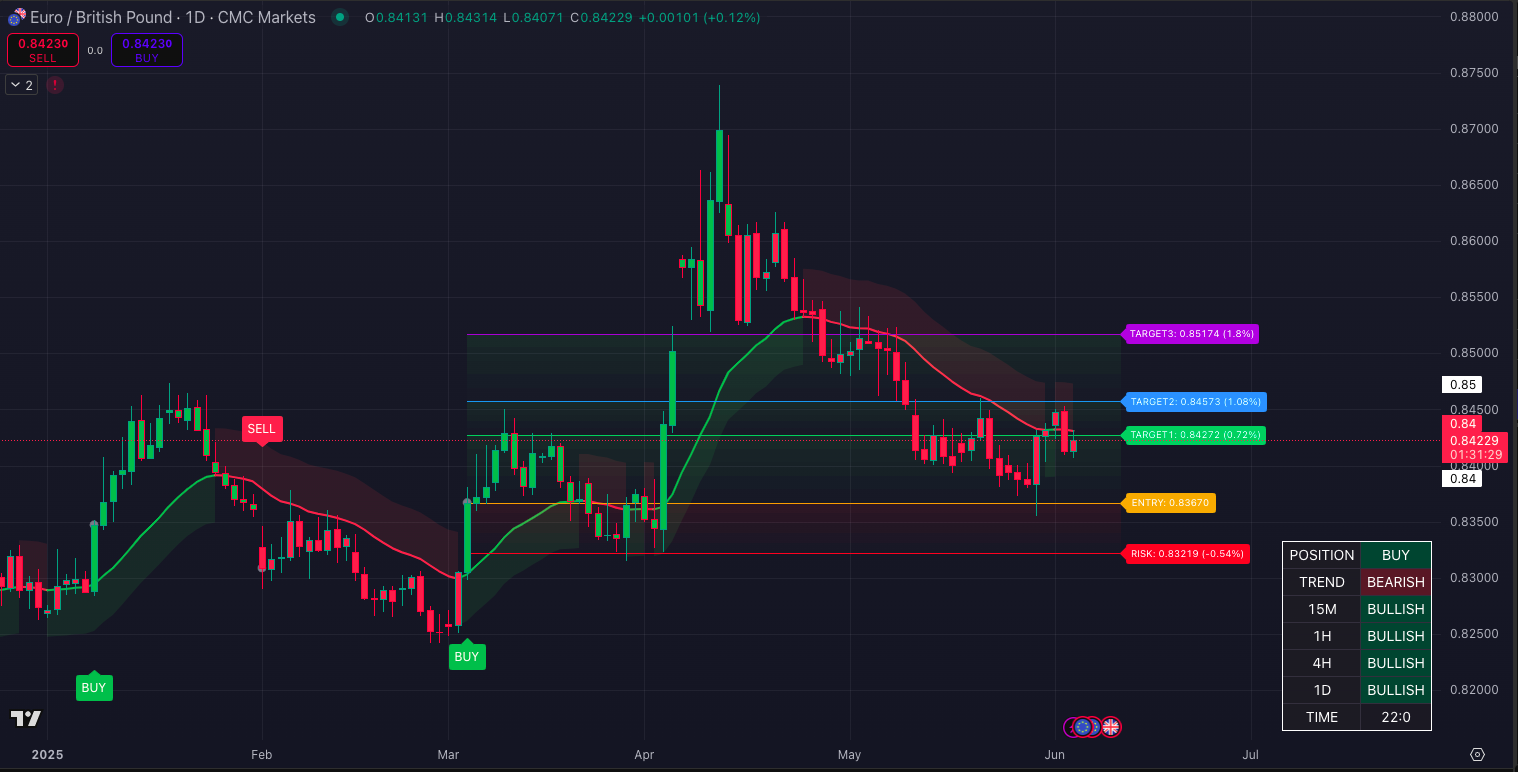Collapse the indicator legend showing 2

click(x=21, y=85)
